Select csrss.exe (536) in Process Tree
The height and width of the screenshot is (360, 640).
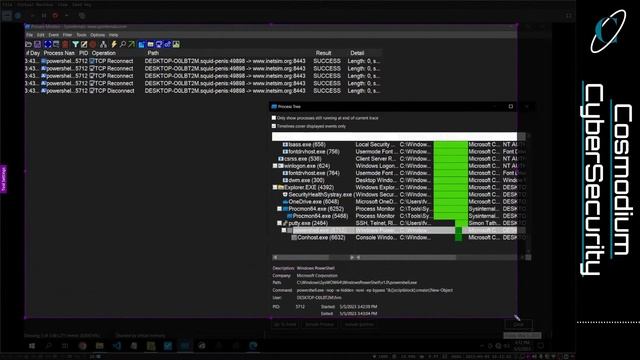(x=302, y=159)
